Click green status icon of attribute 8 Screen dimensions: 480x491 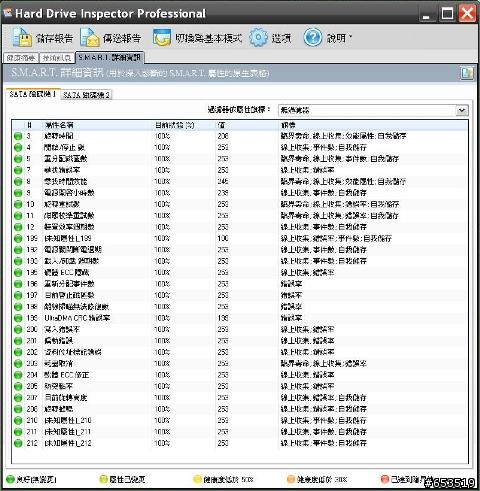tap(18, 182)
